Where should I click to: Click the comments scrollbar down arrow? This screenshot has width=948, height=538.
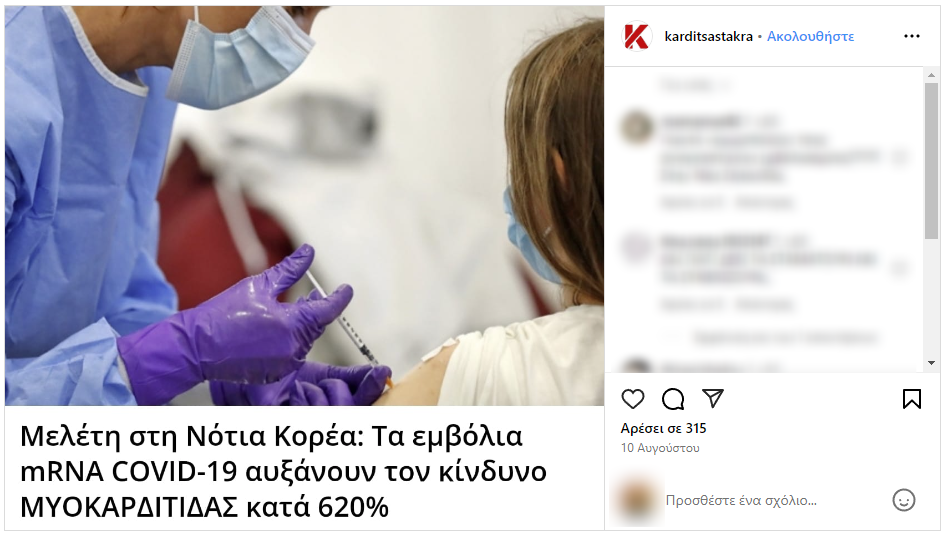pyautogui.click(x=931, y=363)
